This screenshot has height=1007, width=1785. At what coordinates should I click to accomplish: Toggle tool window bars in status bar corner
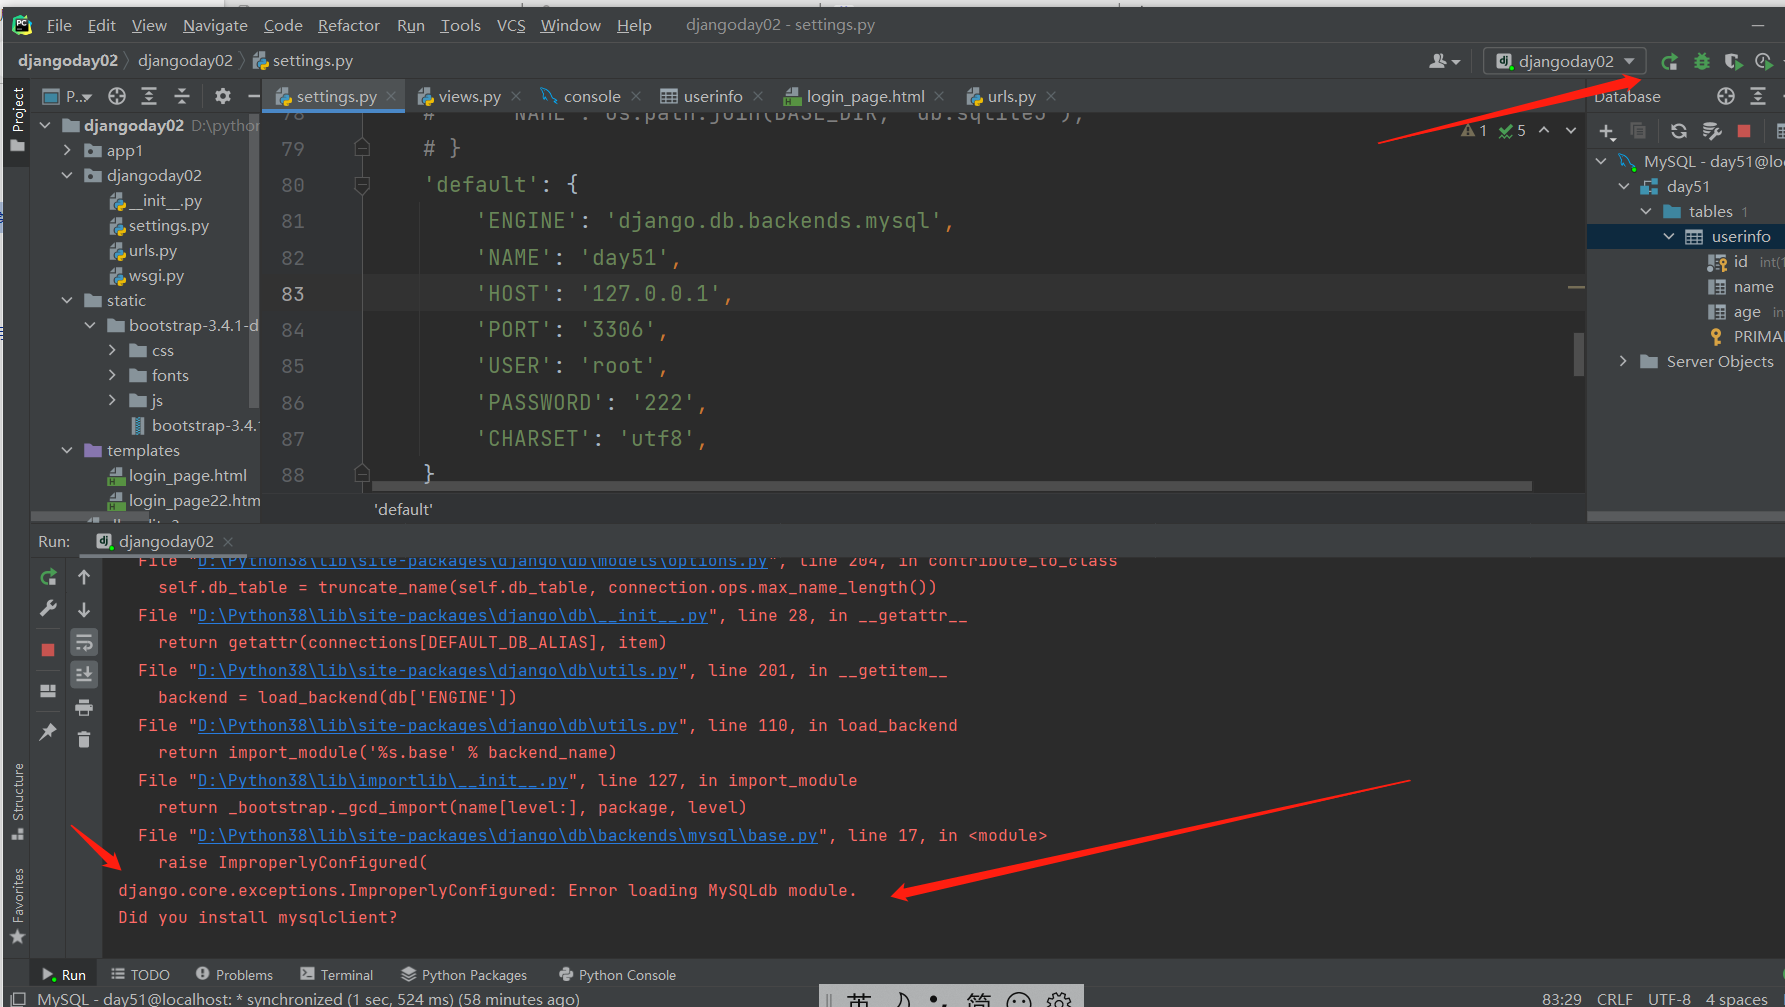click(x=17, y=998)
